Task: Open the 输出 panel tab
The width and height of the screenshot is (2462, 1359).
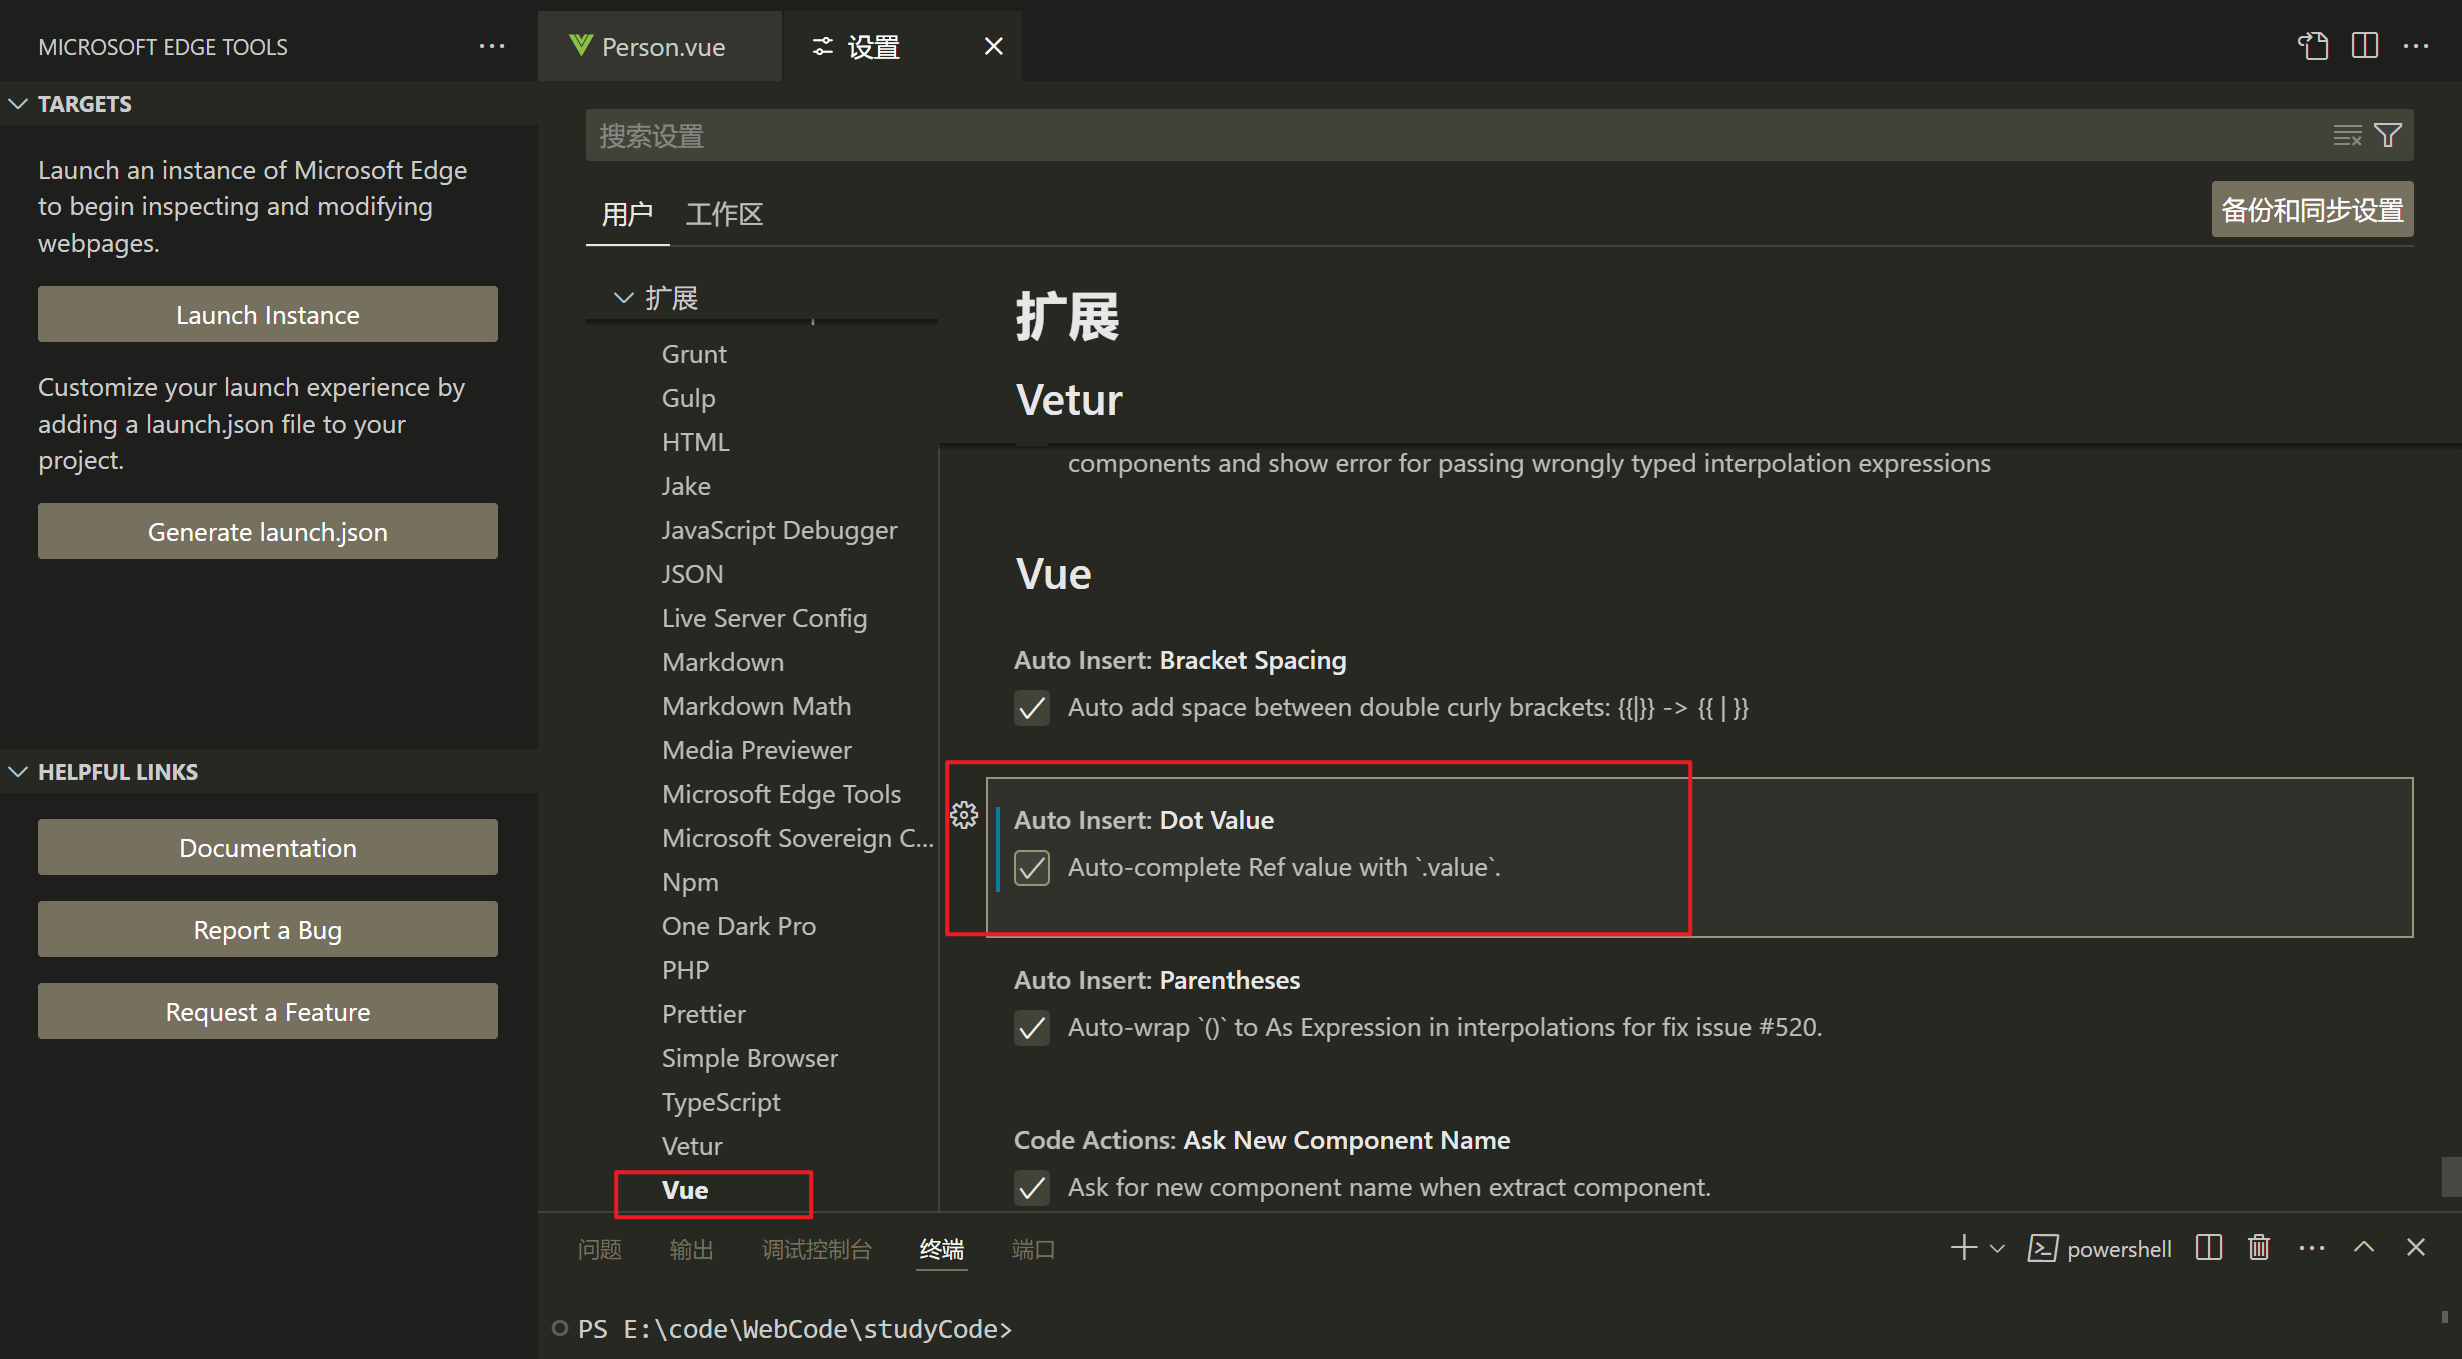Action: [692, 1249]
